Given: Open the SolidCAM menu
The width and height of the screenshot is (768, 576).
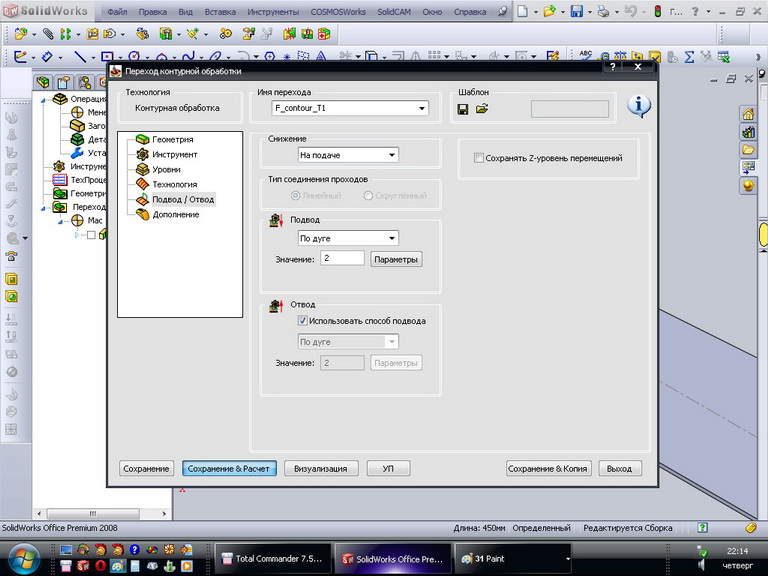Looking at the screenshot, I should (x=394, y=11).
